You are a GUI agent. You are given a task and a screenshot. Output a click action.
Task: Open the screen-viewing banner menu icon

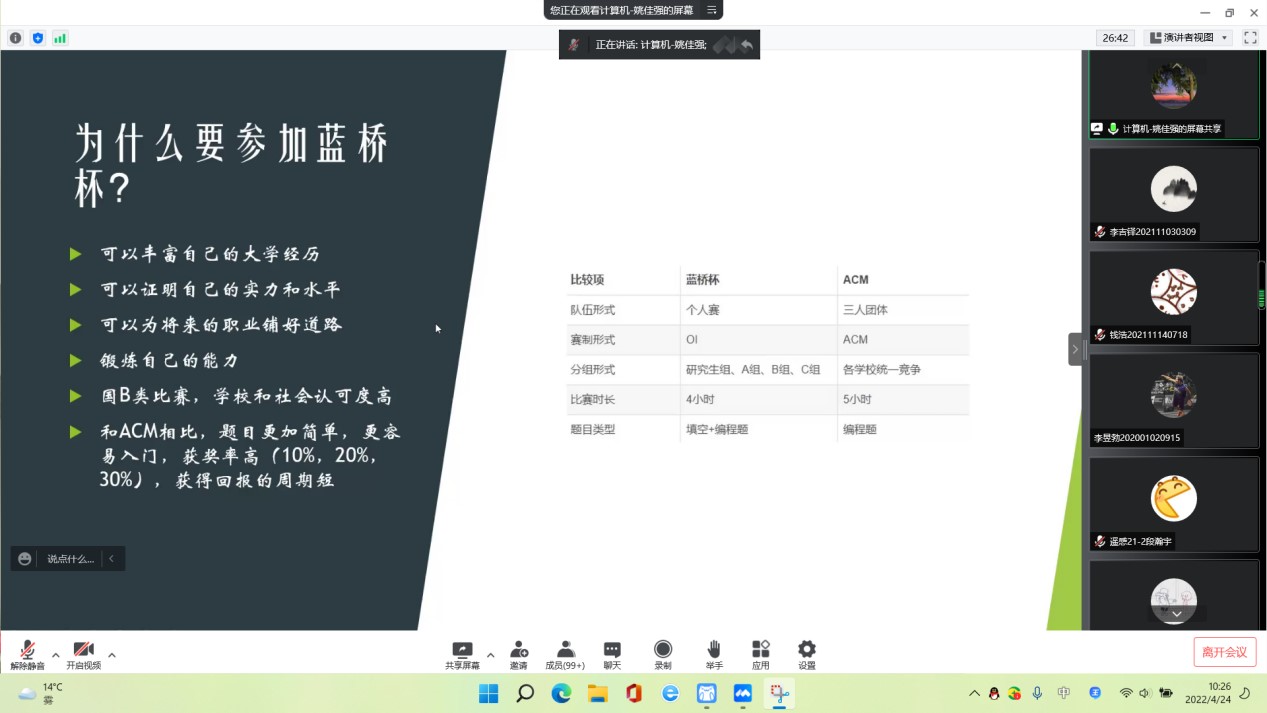pos(712,10)
